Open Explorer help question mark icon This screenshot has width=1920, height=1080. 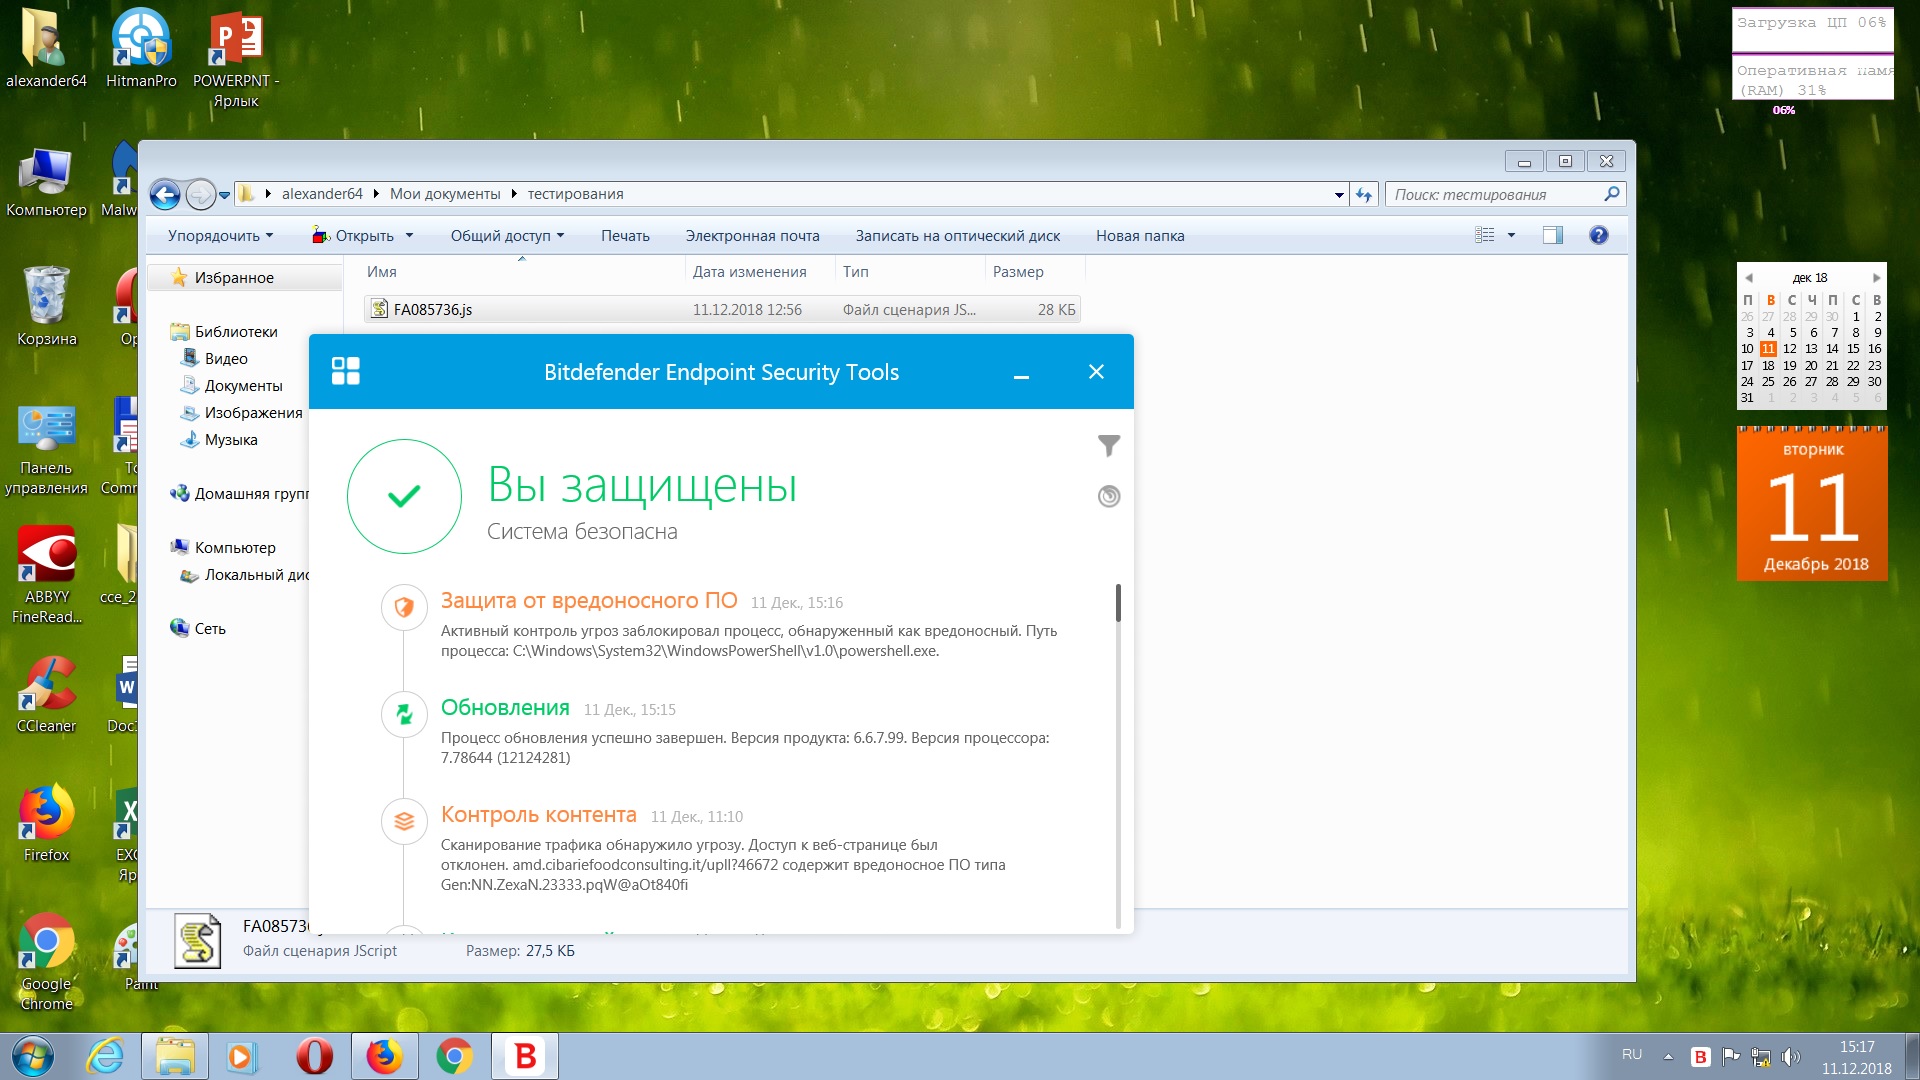pyautogui.click(x=1598, y=236)
